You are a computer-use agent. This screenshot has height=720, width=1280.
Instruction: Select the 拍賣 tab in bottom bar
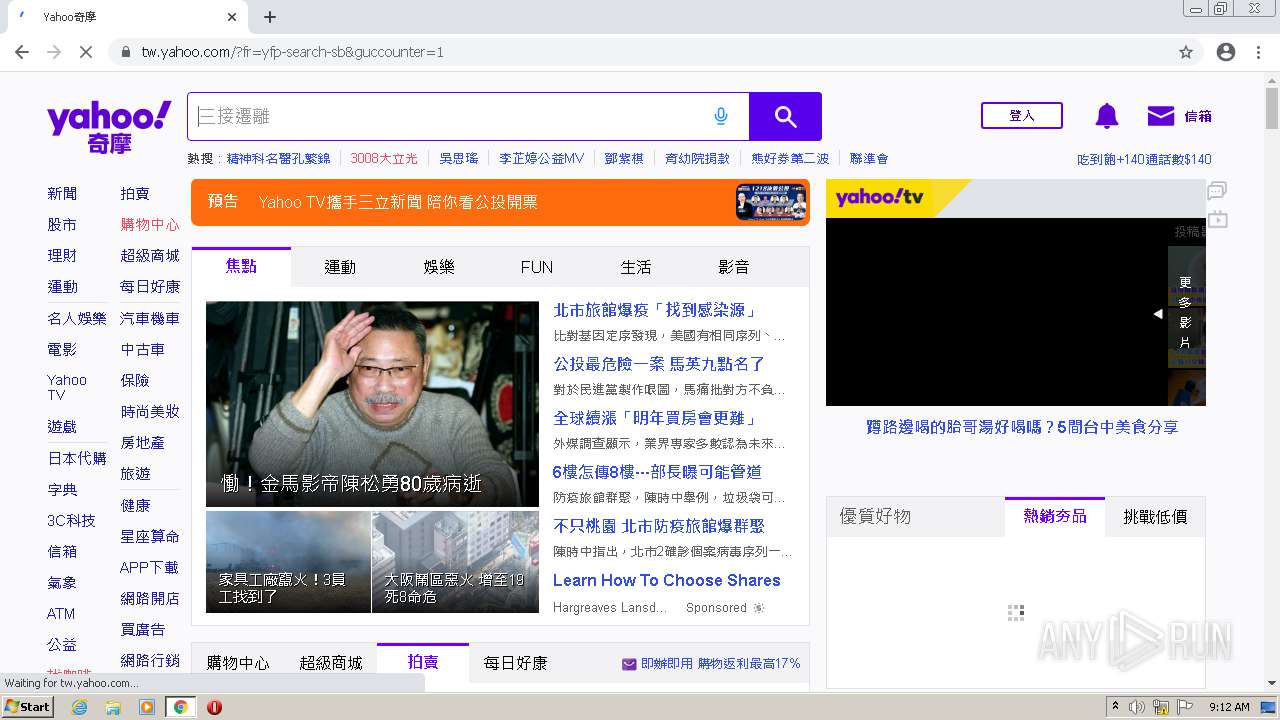[x=423, y=662]
